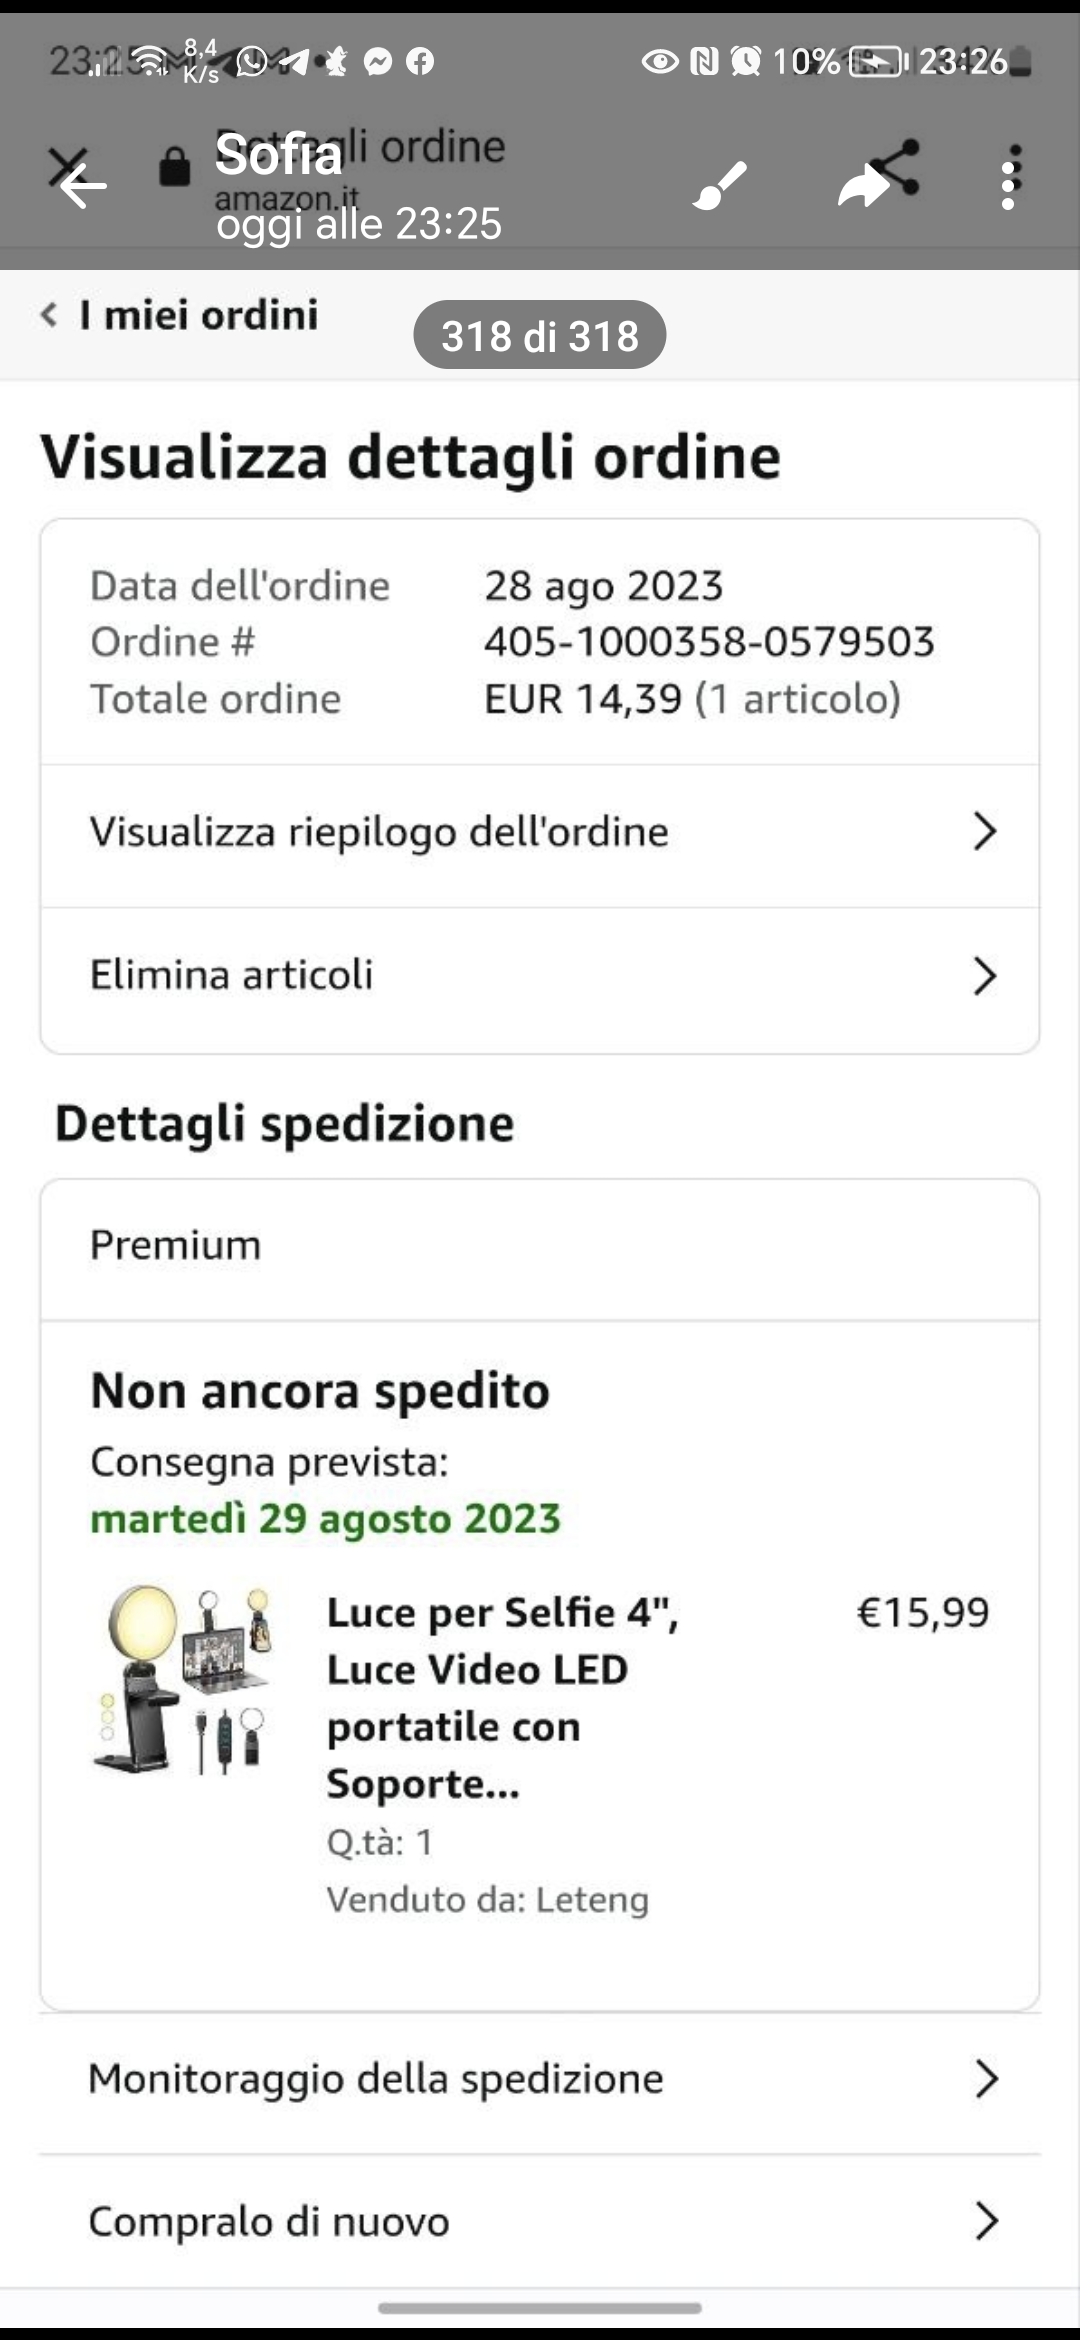The width and height of the screenshot is (1080, 2340).
Task: Tap the WhatsApp notification icon
Action: click(250, 62)
